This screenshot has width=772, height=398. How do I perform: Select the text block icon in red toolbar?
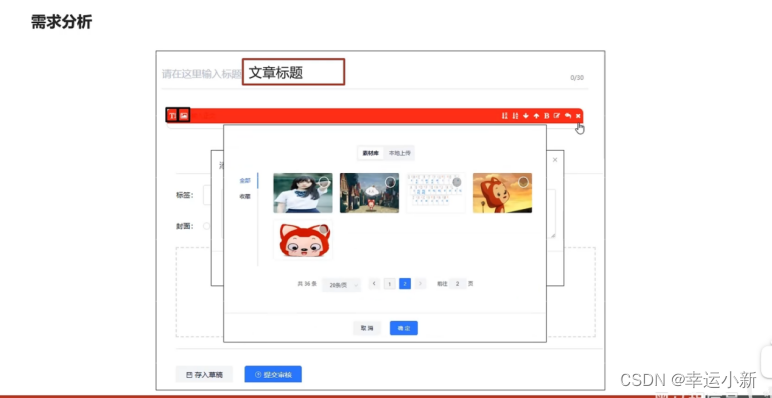click(x=172, y=116)
